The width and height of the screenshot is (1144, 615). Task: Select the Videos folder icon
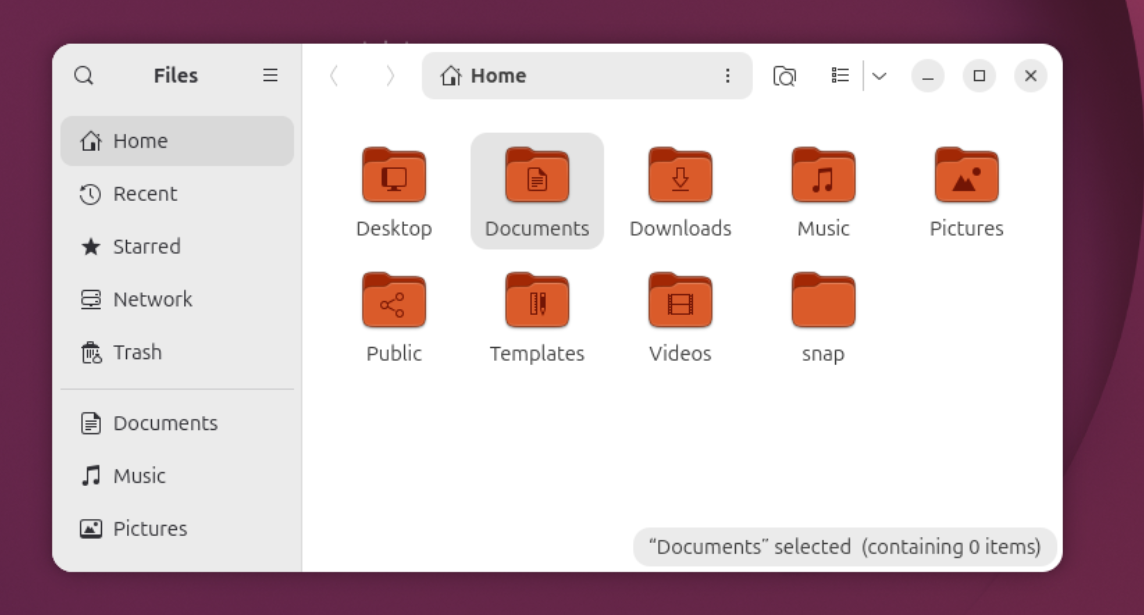[x=680, y=300]
